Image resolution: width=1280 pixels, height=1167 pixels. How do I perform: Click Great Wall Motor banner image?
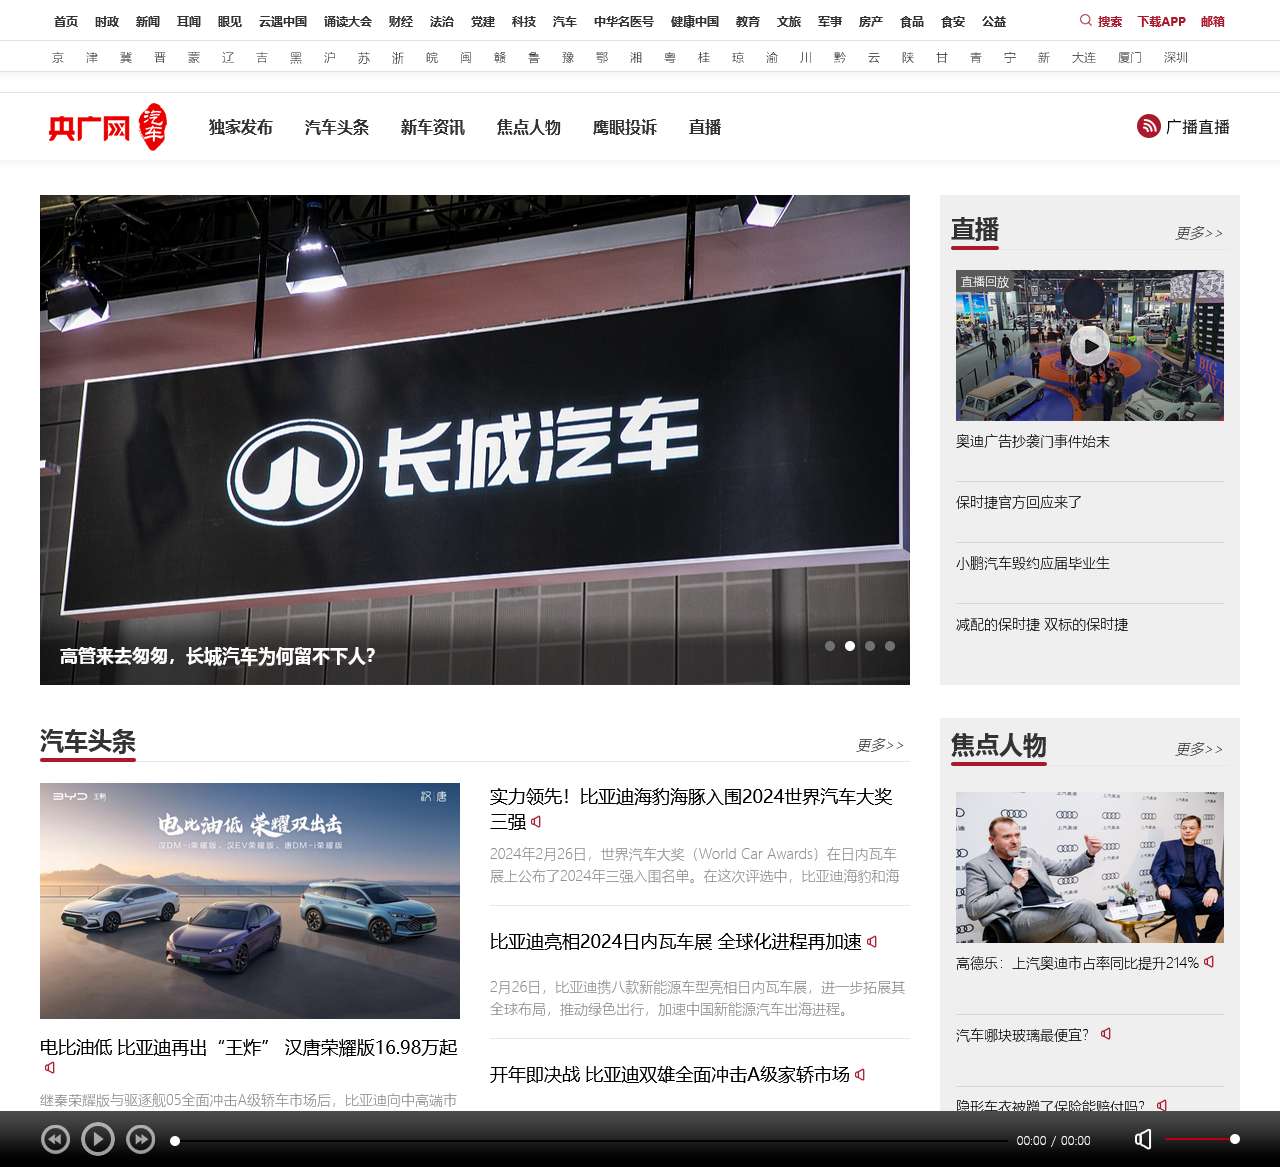[x=475, y=440]
